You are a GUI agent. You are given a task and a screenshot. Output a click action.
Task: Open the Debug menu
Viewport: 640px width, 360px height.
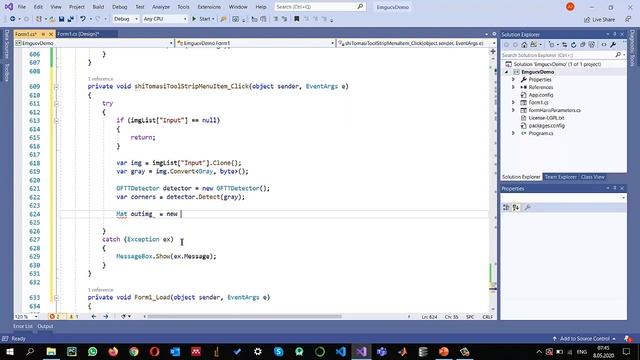(120, 7)
